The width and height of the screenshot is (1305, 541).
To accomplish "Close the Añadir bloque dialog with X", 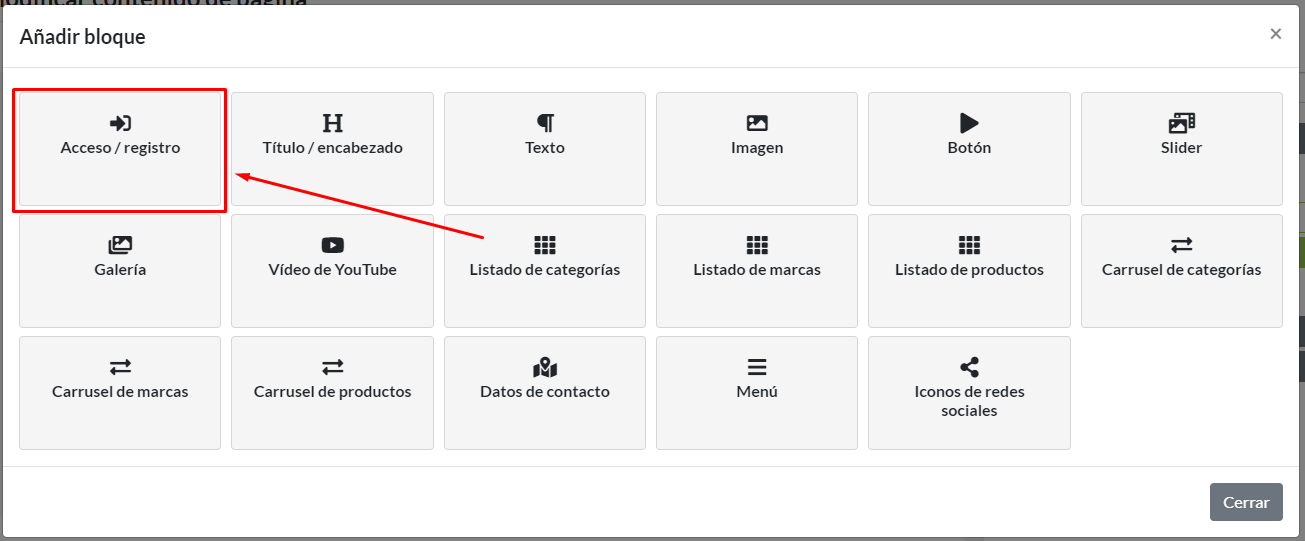I will click(1275, 34).
